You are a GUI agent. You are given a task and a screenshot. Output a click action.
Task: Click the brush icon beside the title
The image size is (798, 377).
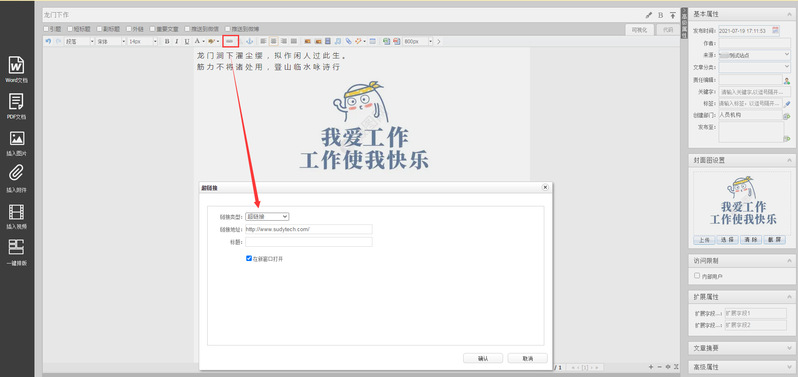tap(649, 15)
